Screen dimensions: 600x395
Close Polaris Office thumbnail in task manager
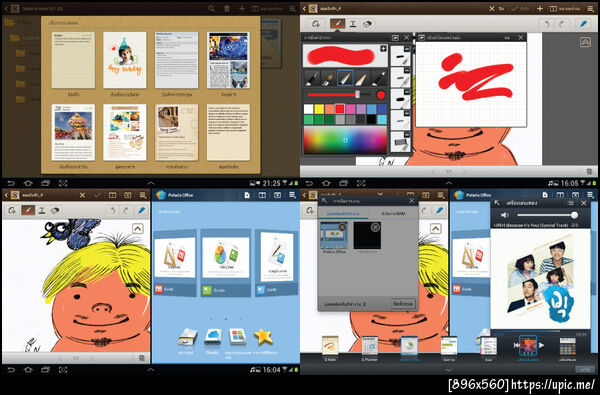tap(342, 227)
